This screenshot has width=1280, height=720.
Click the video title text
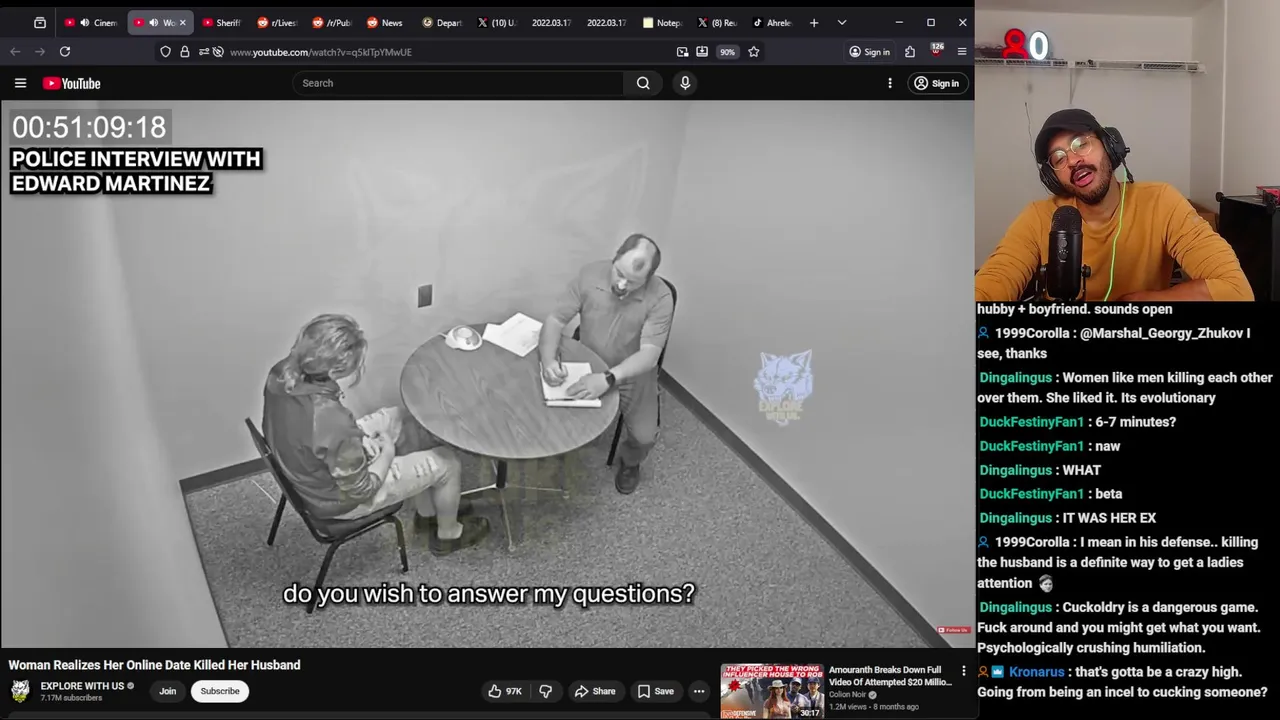(x=154, y=665)
